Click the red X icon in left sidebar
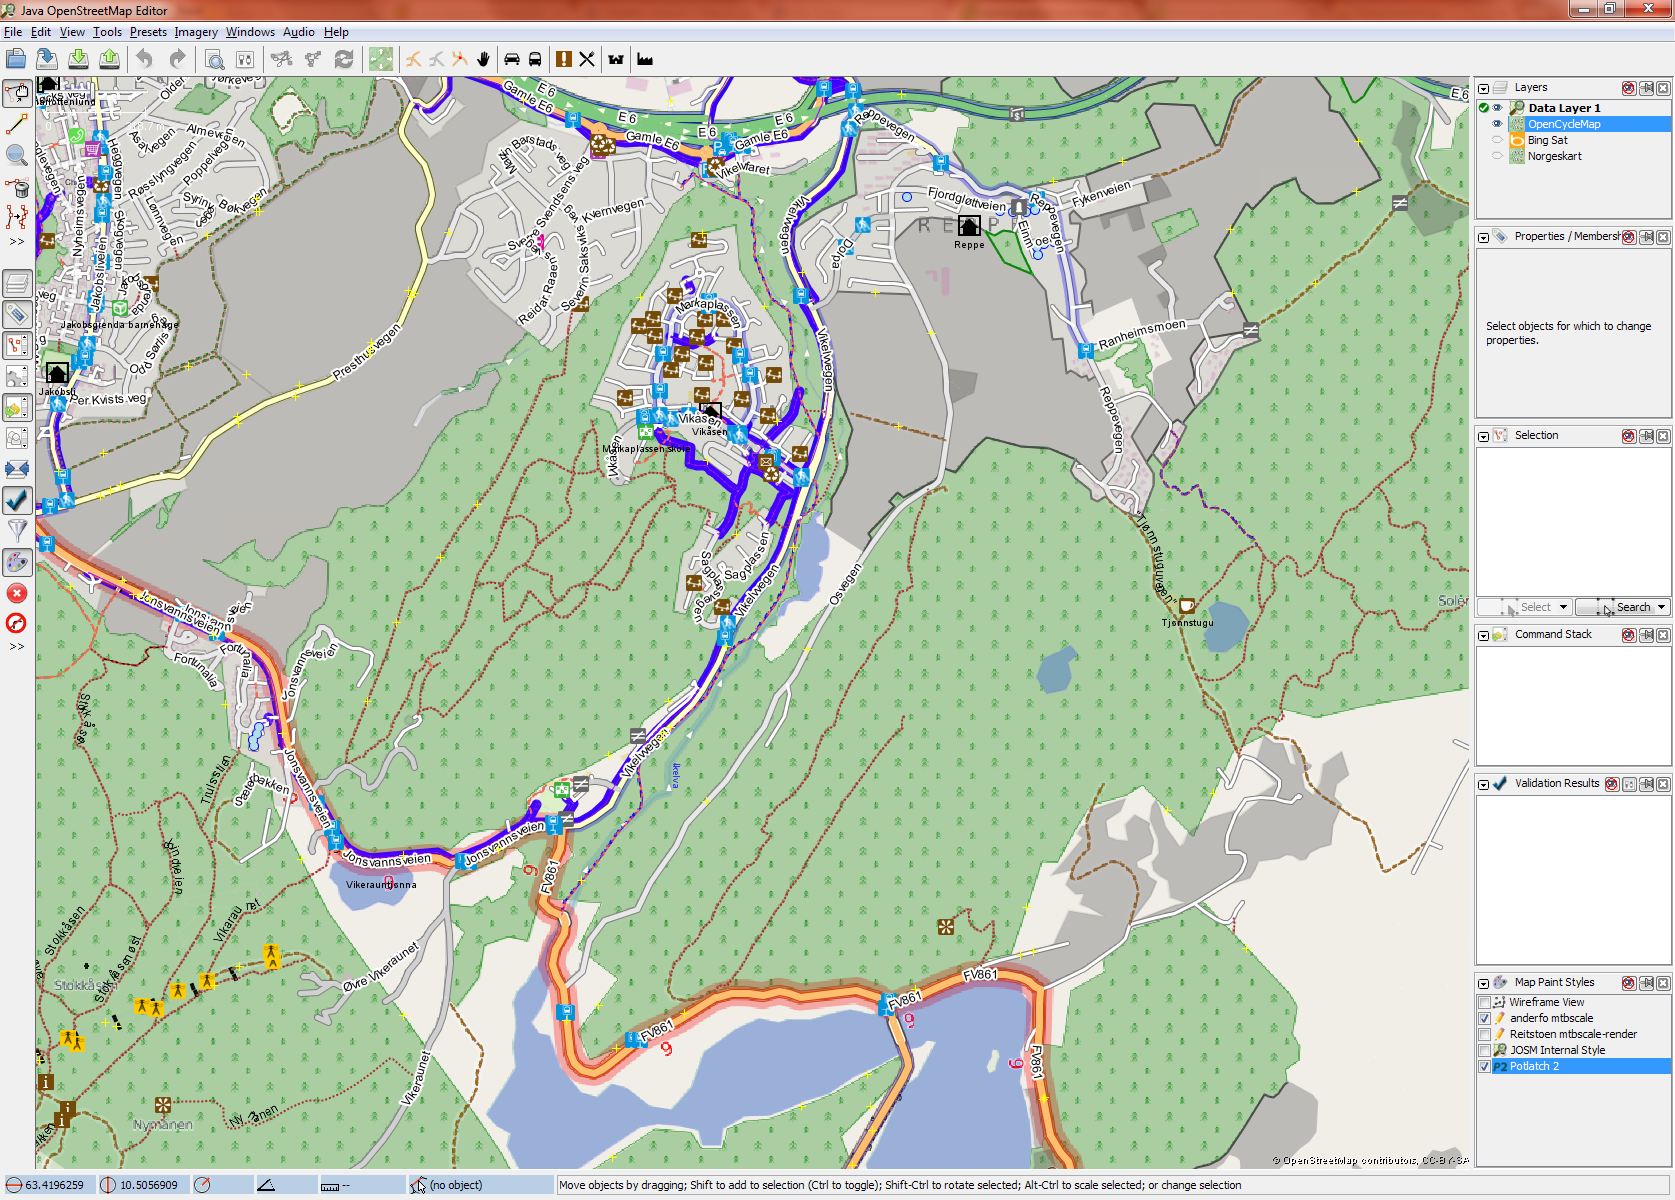 point(17,593)
